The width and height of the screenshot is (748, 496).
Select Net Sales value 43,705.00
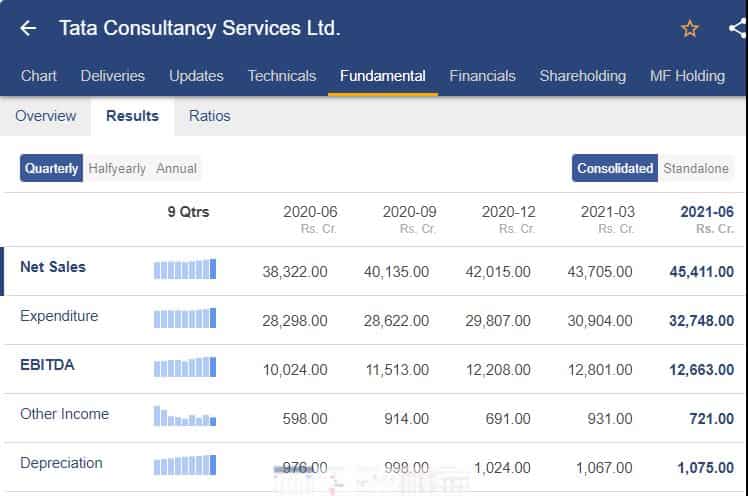point(600,272)
